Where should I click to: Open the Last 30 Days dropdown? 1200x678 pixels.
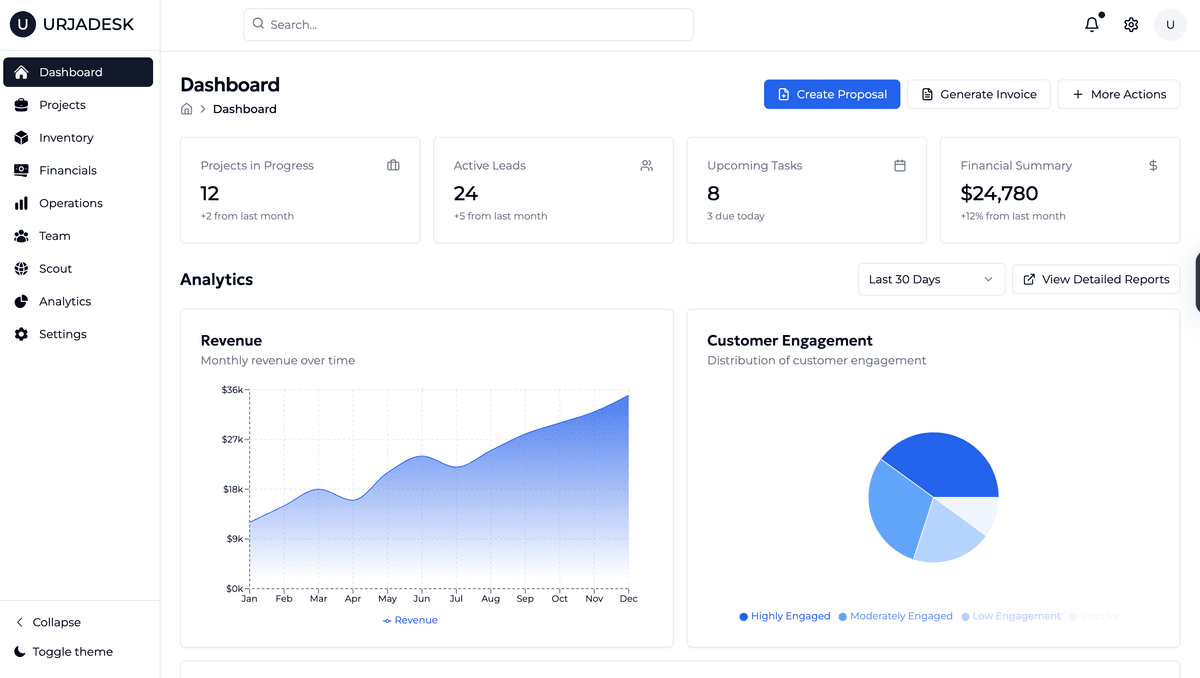[x=930, y=279]
